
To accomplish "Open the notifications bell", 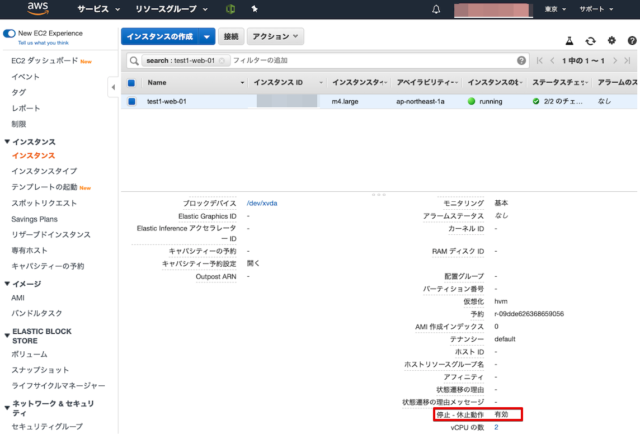I will pos(436,9).
